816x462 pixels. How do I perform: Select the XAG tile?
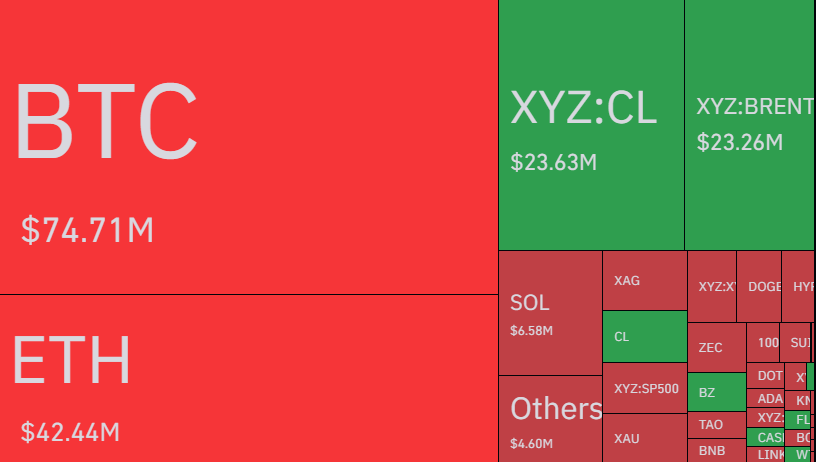[644, 281]
